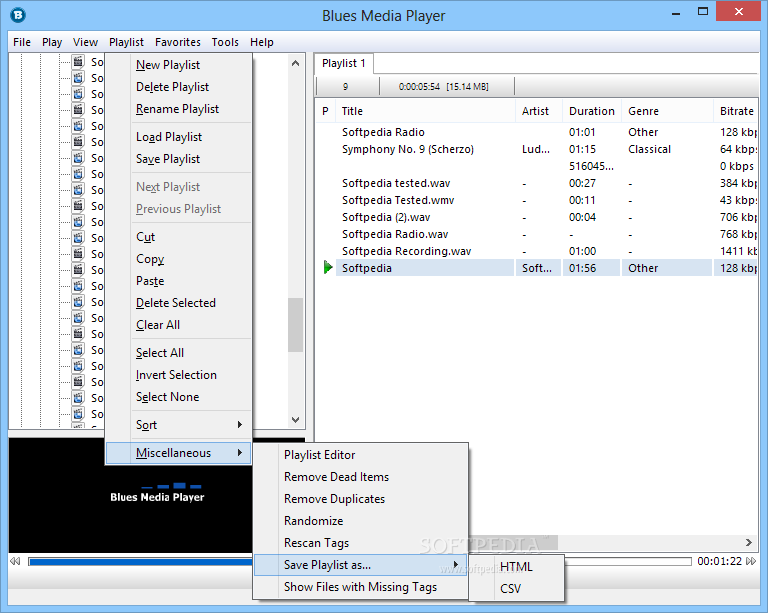The height and width of the screenshot is (613, 768).
Task: Click the file tree scrollbar down arrow
Action: coord(295,420)
